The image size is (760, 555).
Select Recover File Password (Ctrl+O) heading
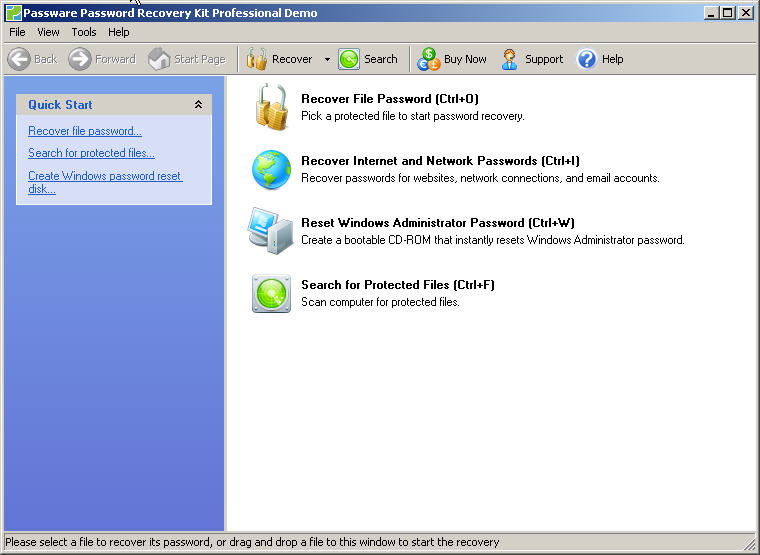pyautogui.click(x=390, y=99)
